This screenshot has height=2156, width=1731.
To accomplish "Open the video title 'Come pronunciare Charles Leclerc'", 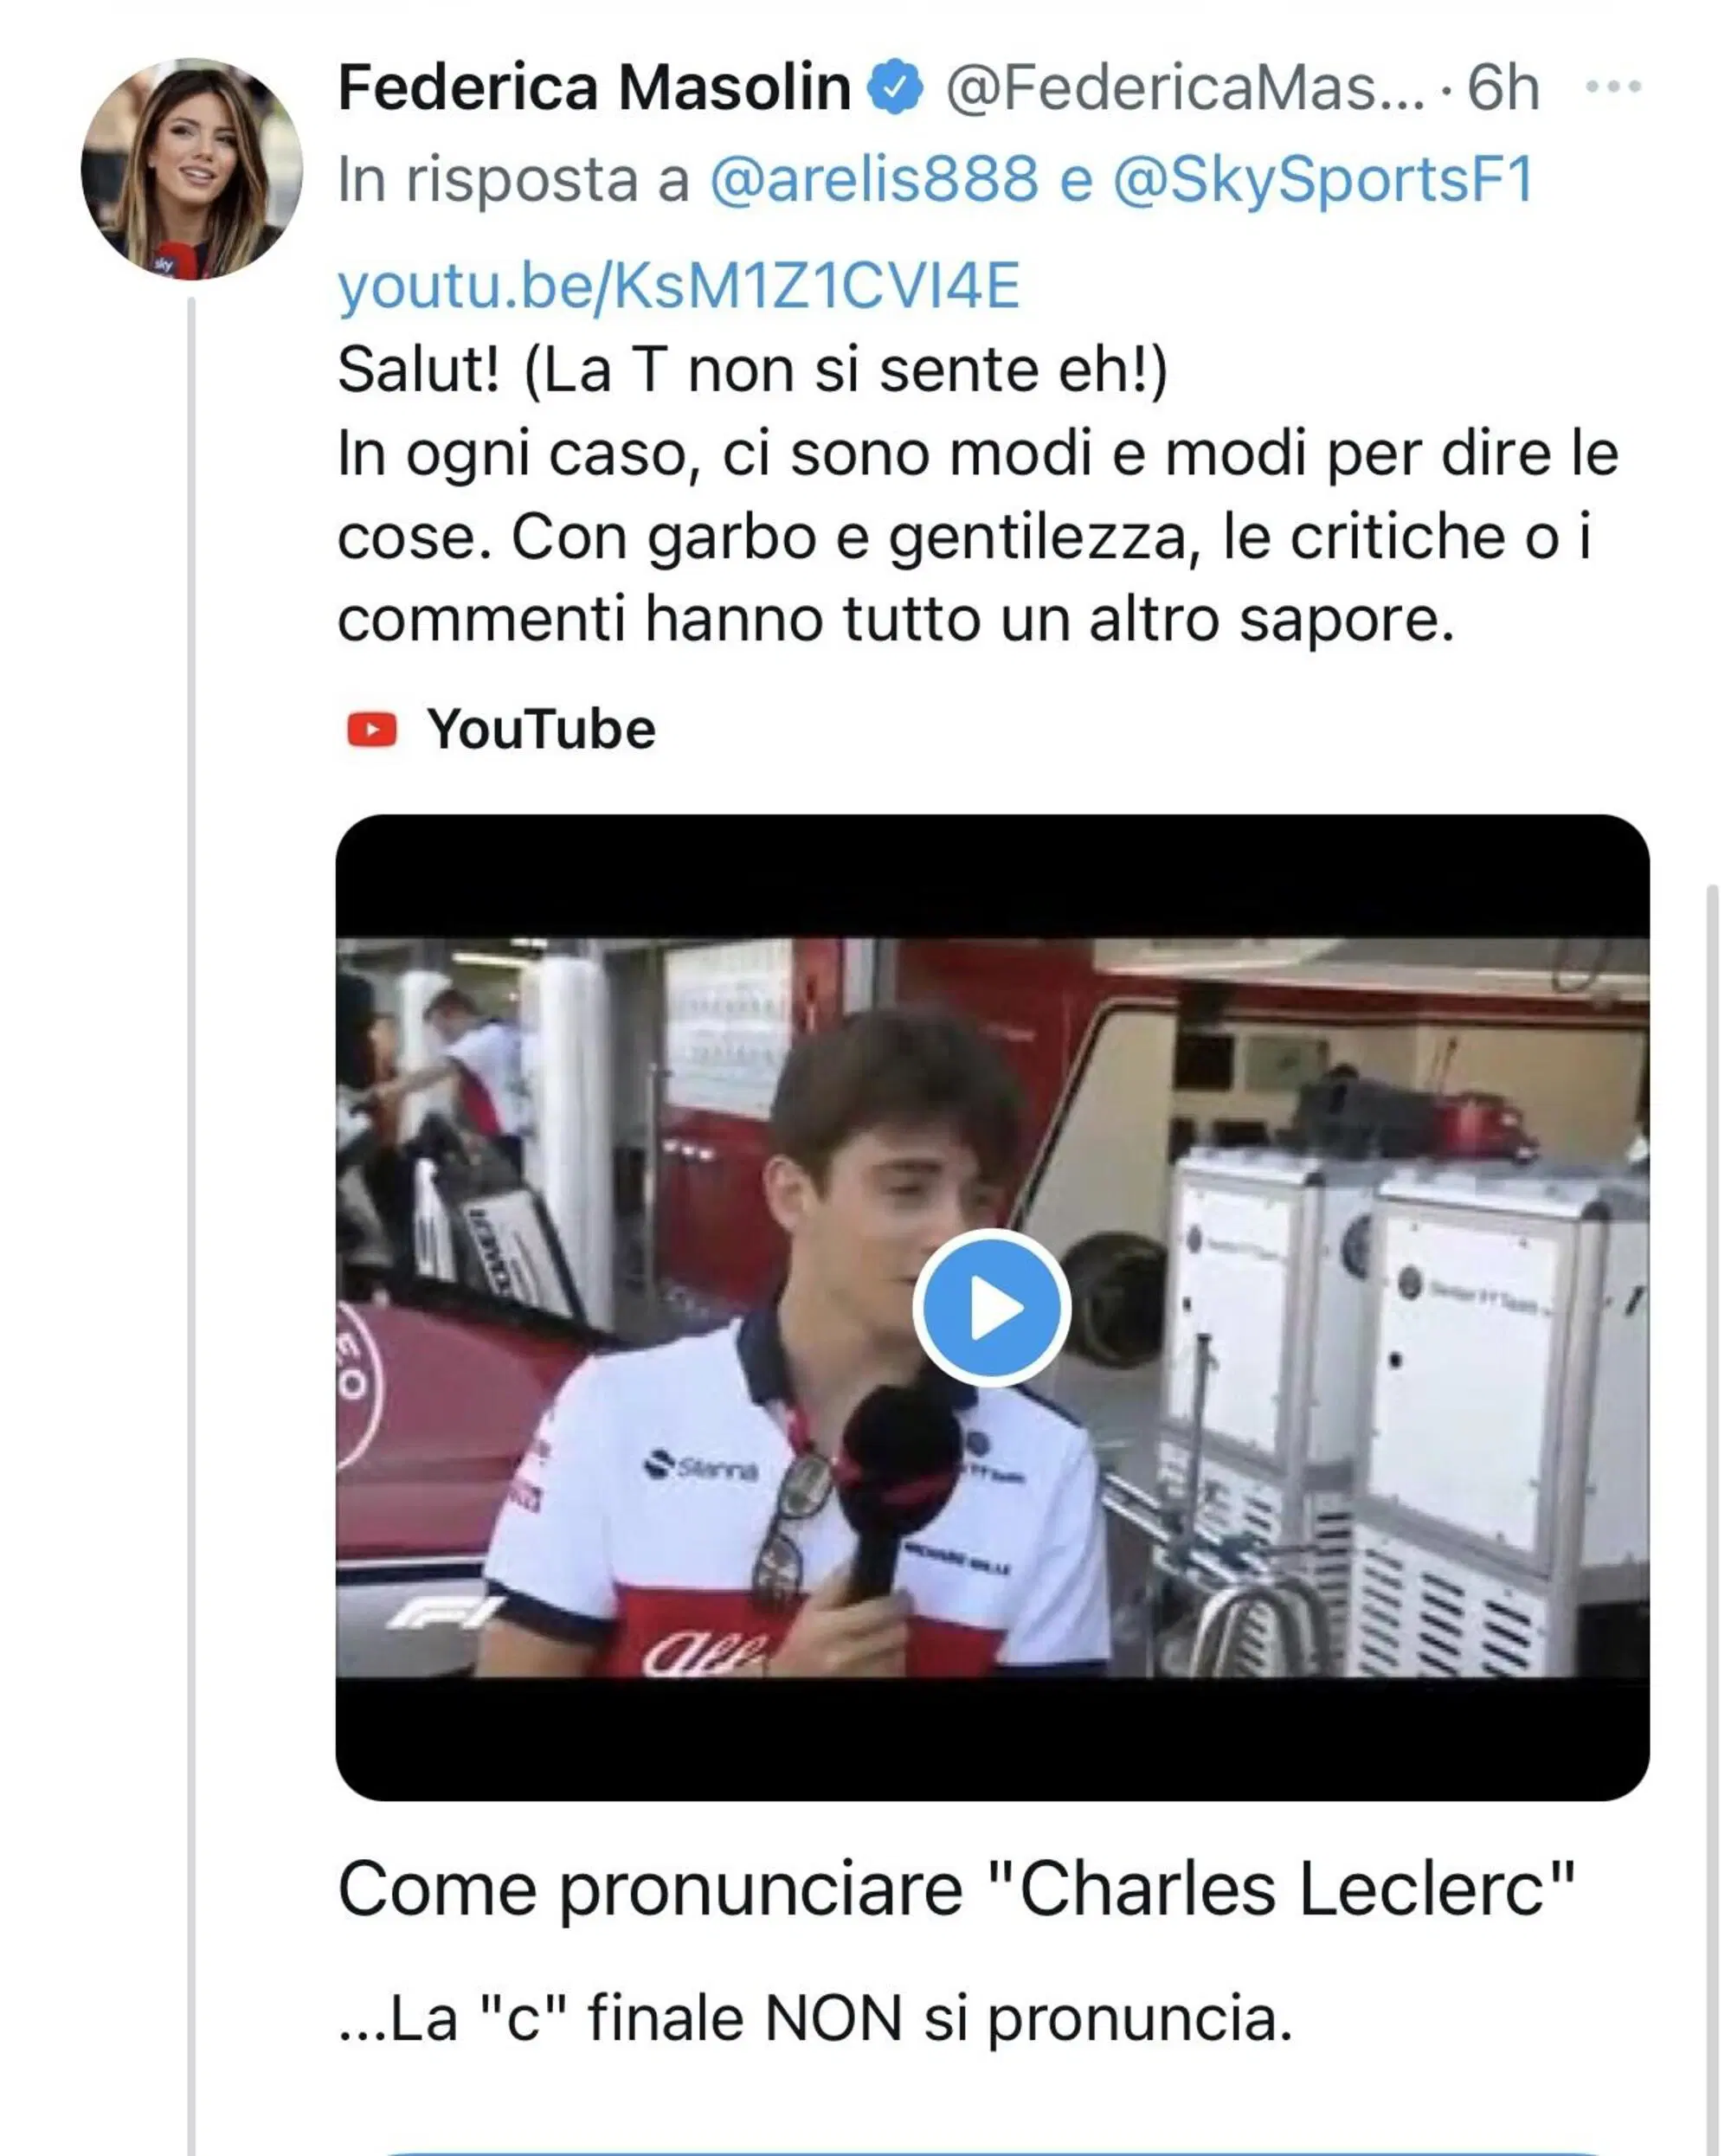I will (957, 1888).
